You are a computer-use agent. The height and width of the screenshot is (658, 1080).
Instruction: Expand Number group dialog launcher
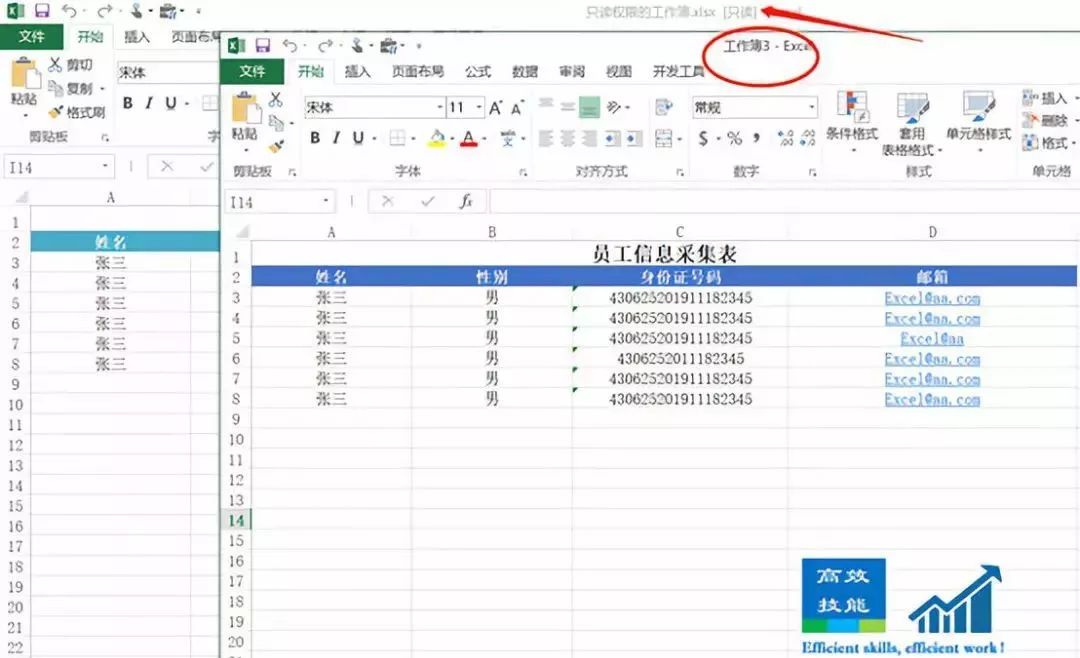[812, 172]
